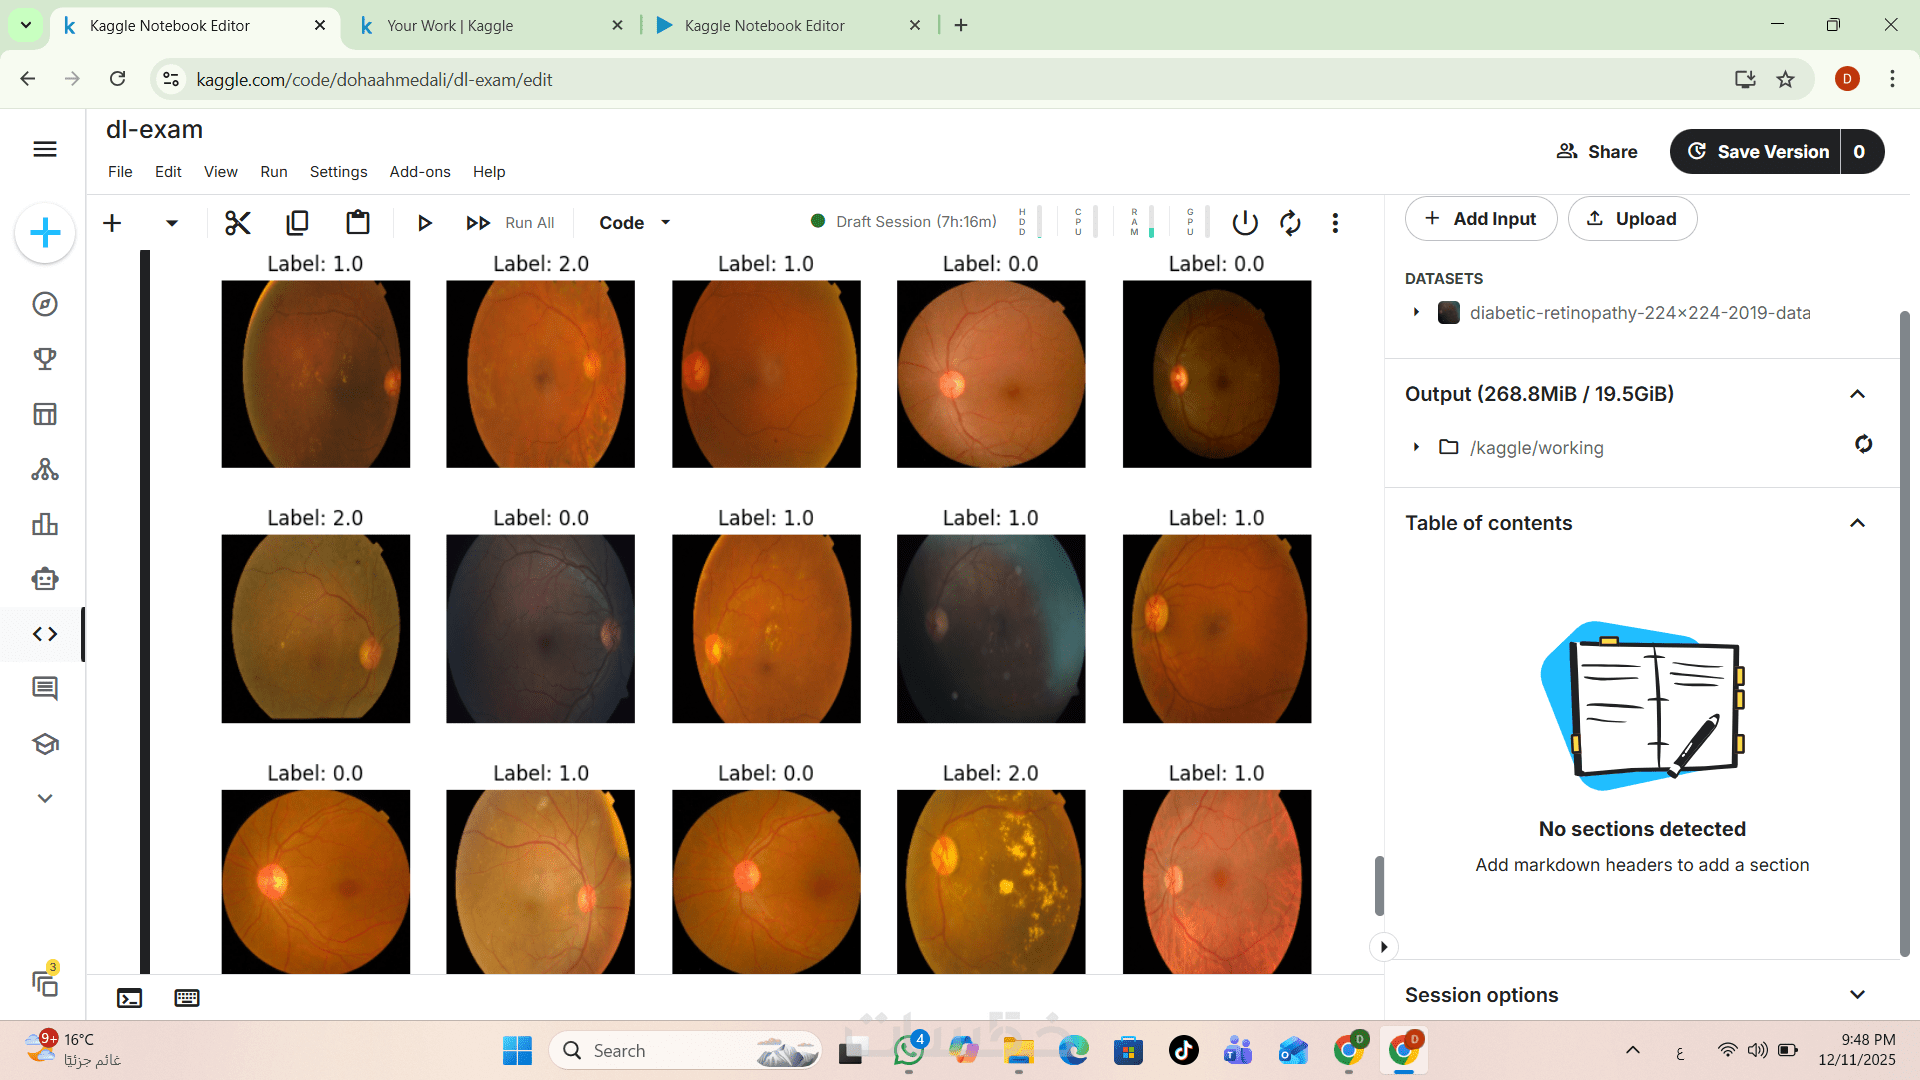Collapse the Table of contents section
Viewport: 1920px width, 1080px height.
pos(1857,523)
